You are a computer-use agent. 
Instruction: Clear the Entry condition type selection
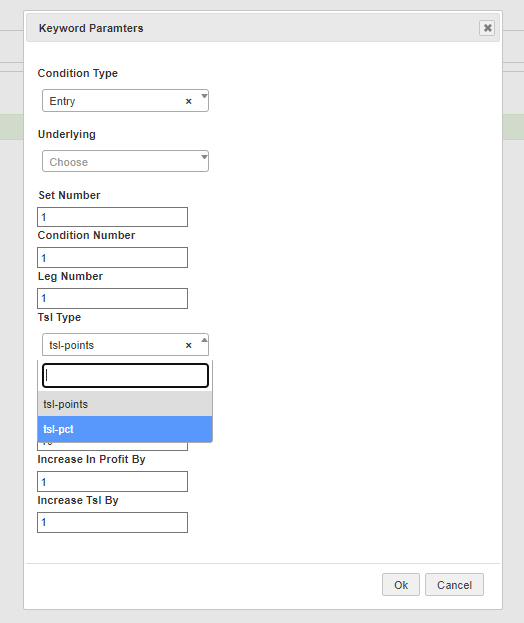(189, 101)
